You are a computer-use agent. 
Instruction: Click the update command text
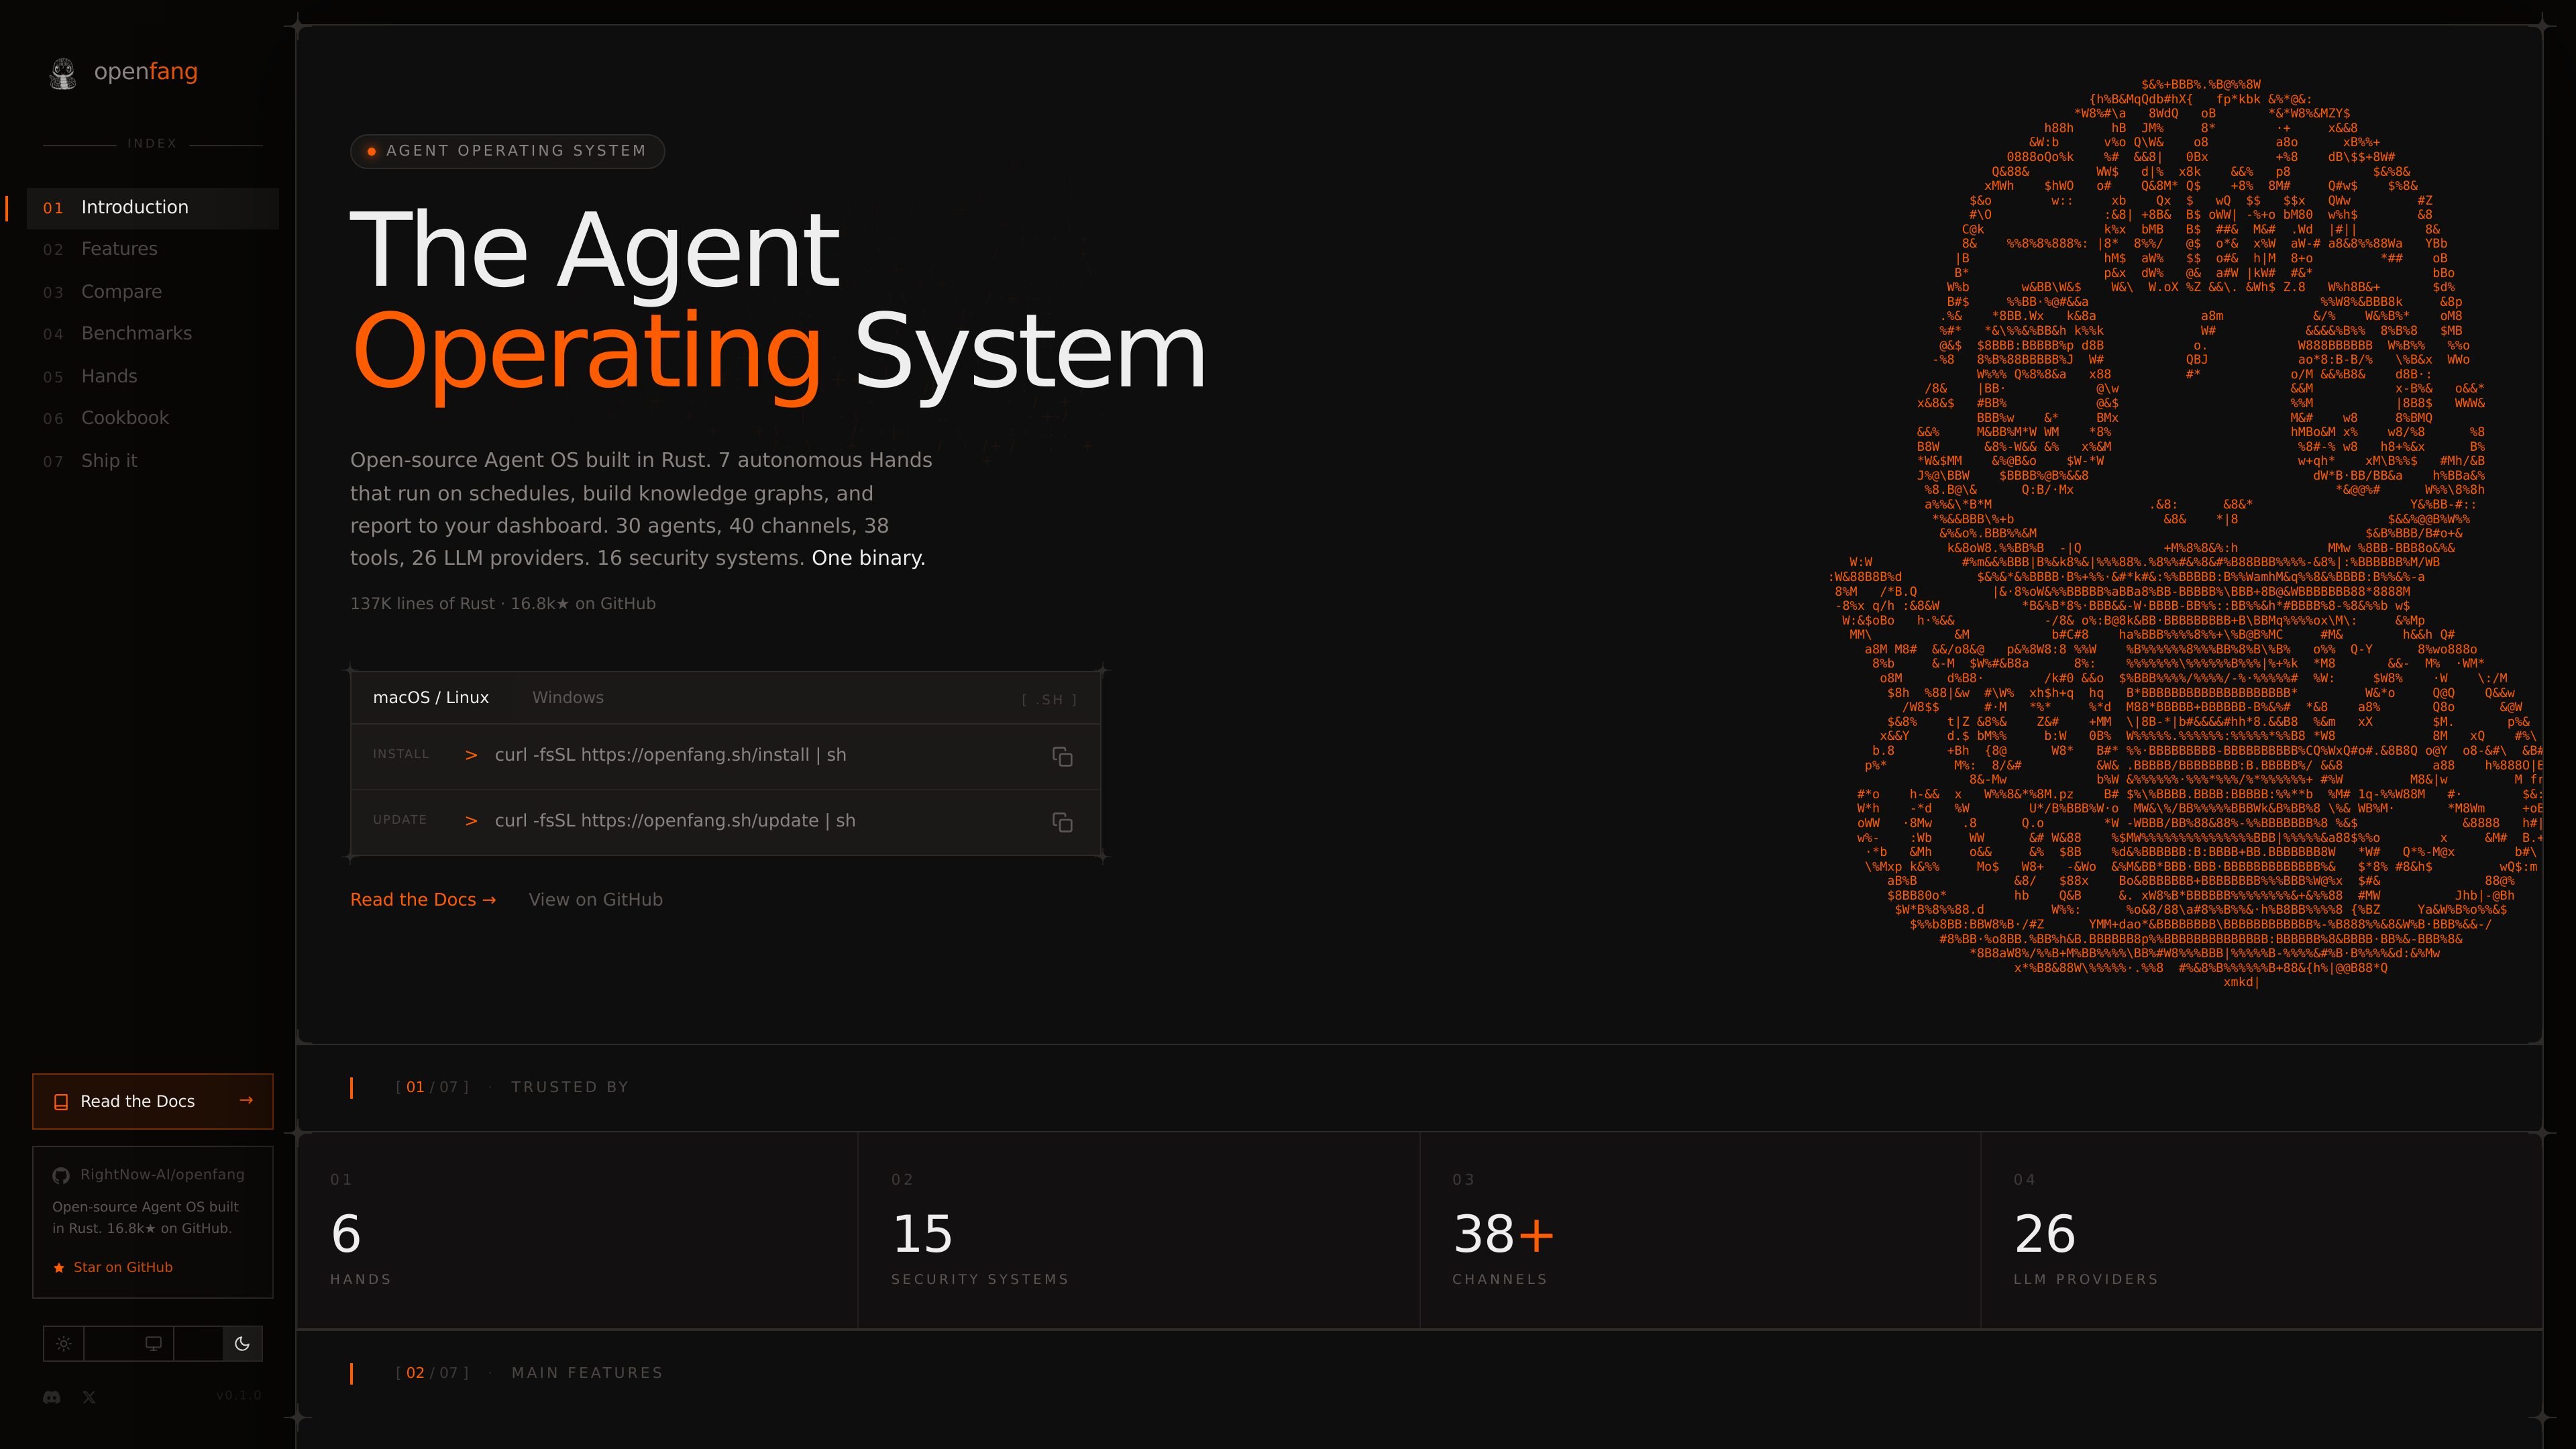[x=675, y=821]
